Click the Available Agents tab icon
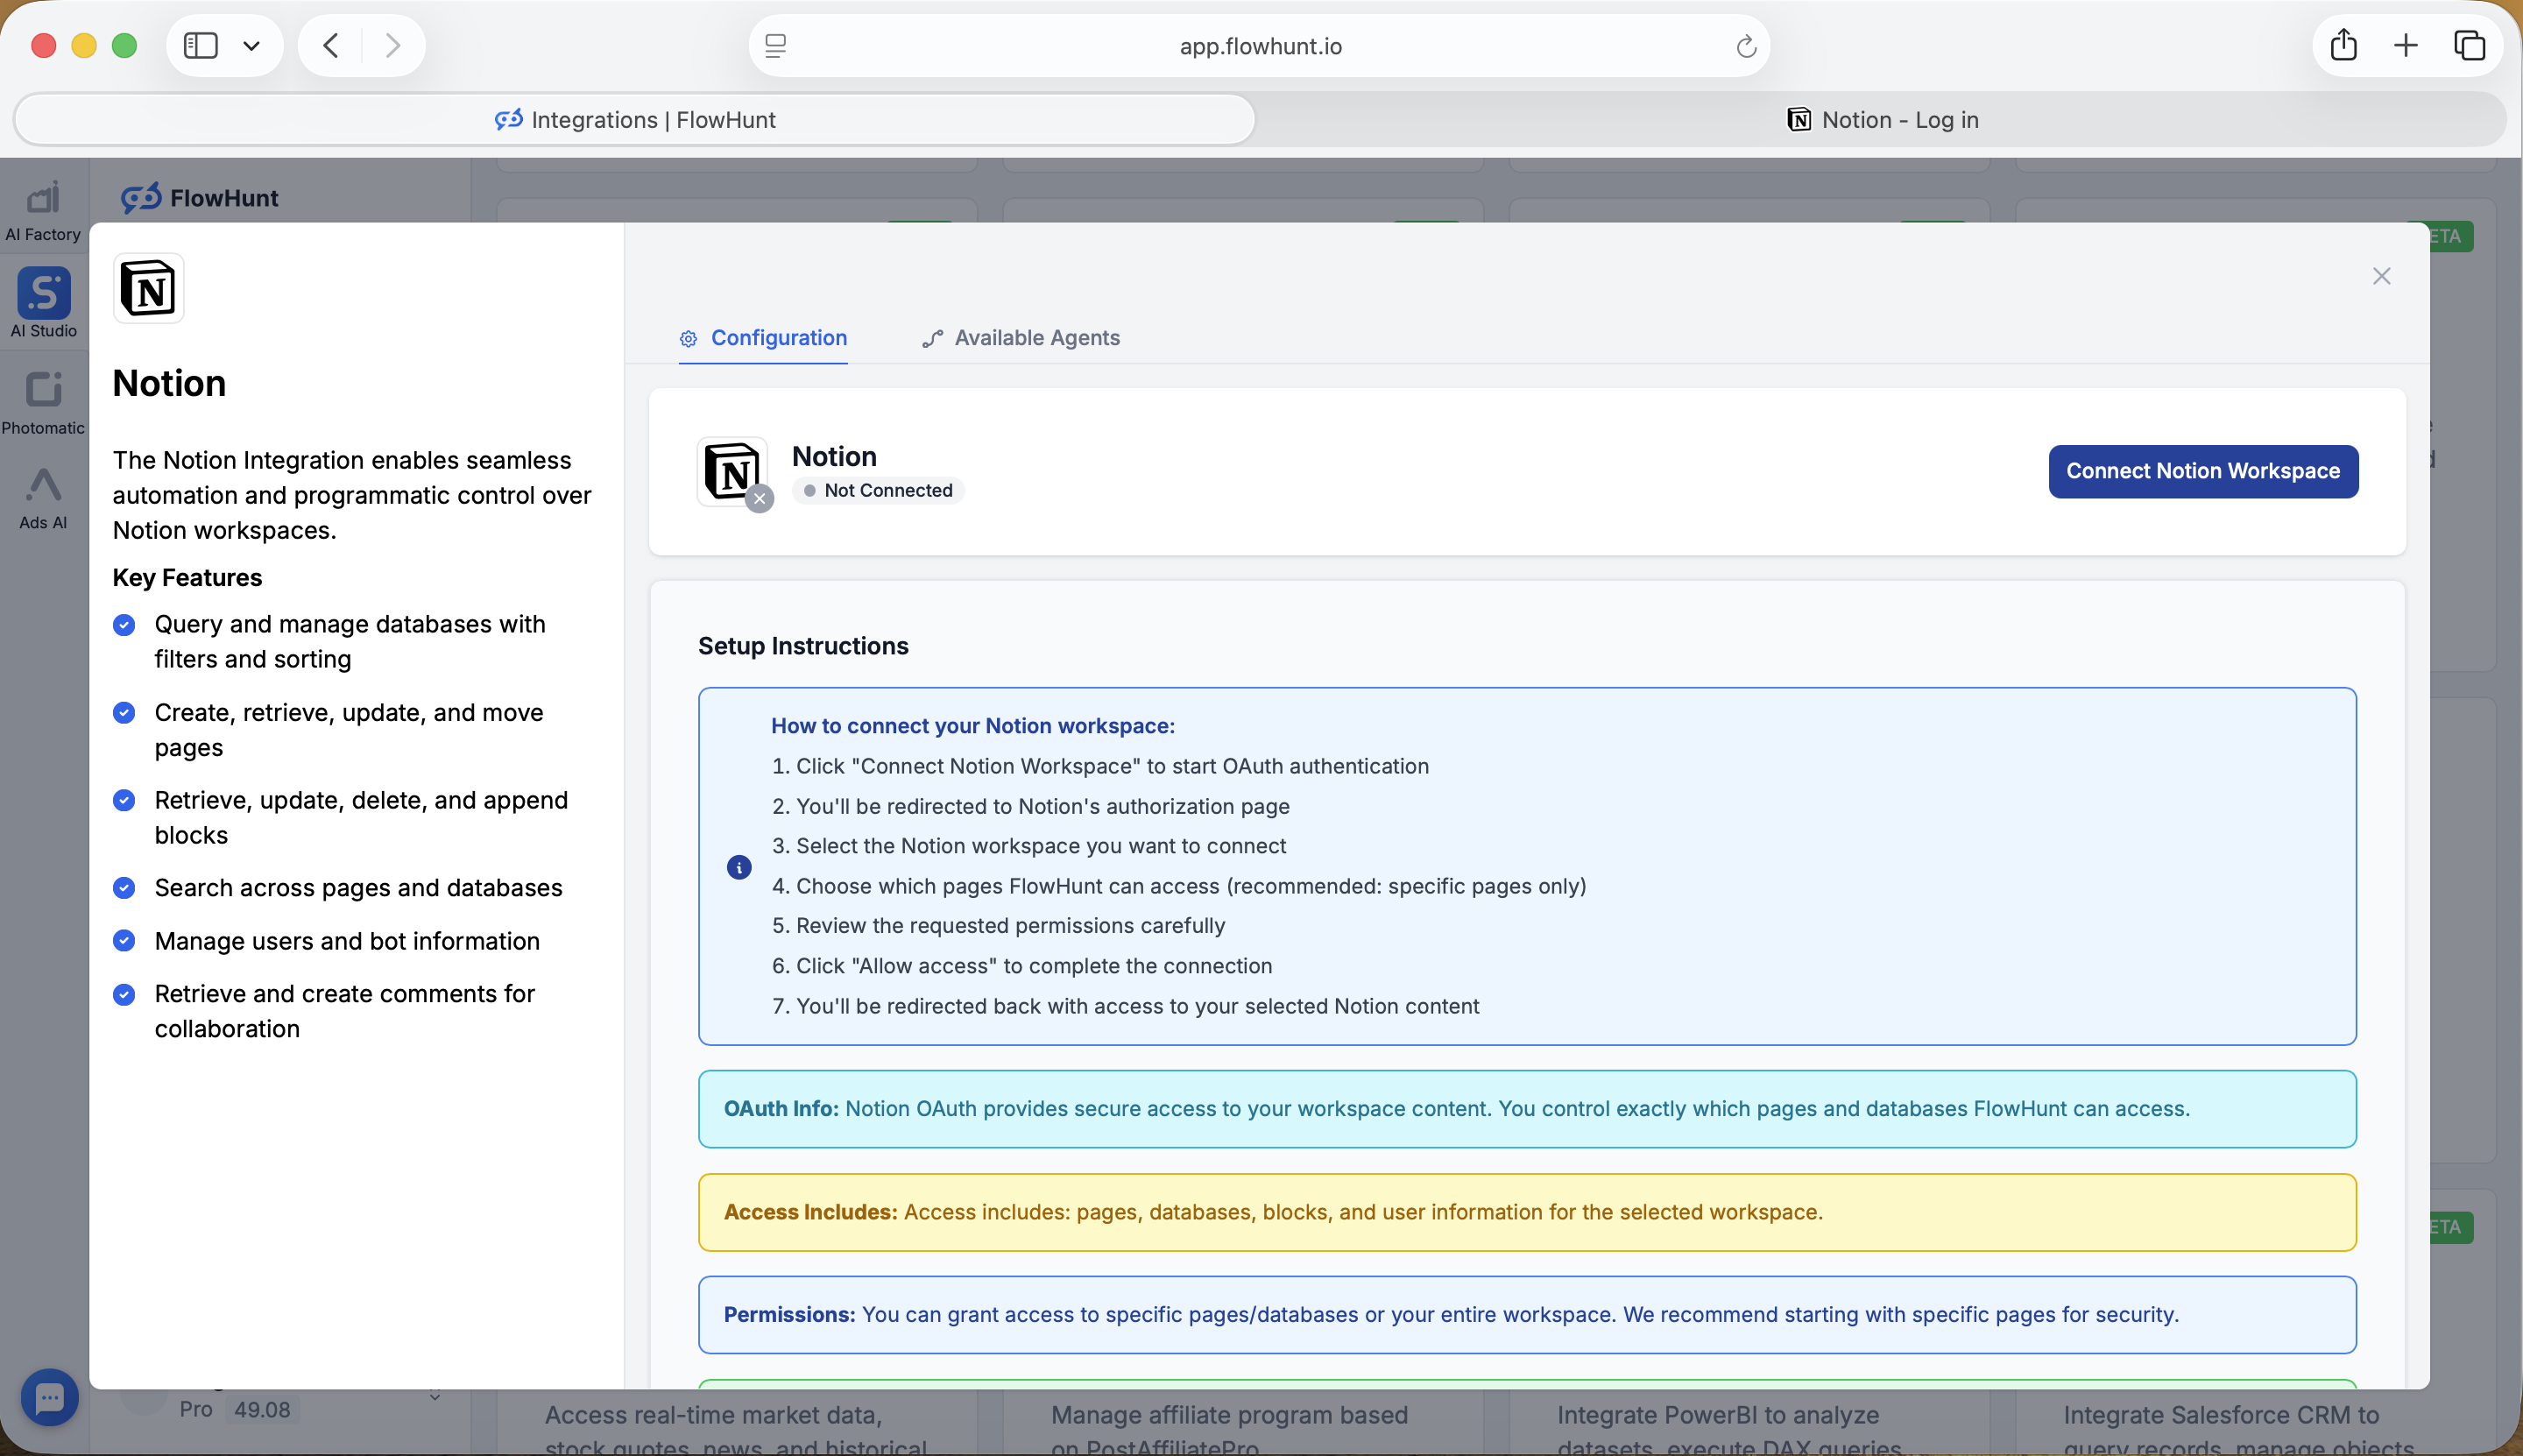This screenshot has width=2523, height=1456. coord(932,339)
